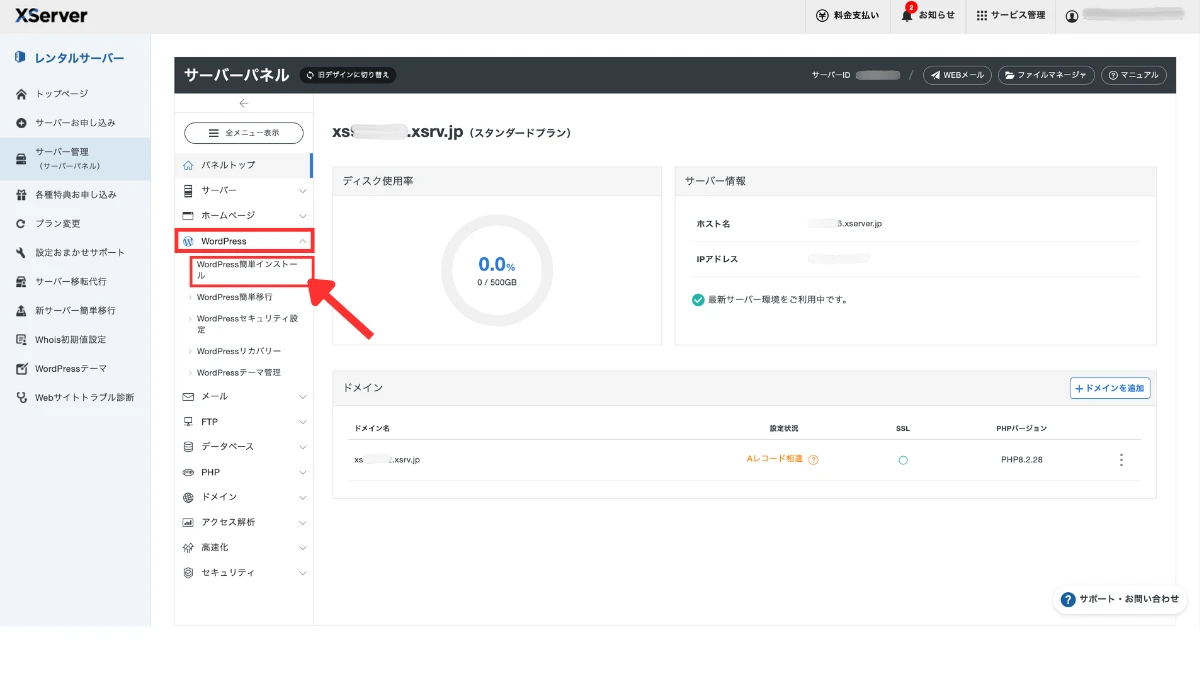Click the stethoscope icon beside Webサイトトラブル診断
Screen dimensions: 1200x680
(x=21, y=398)
